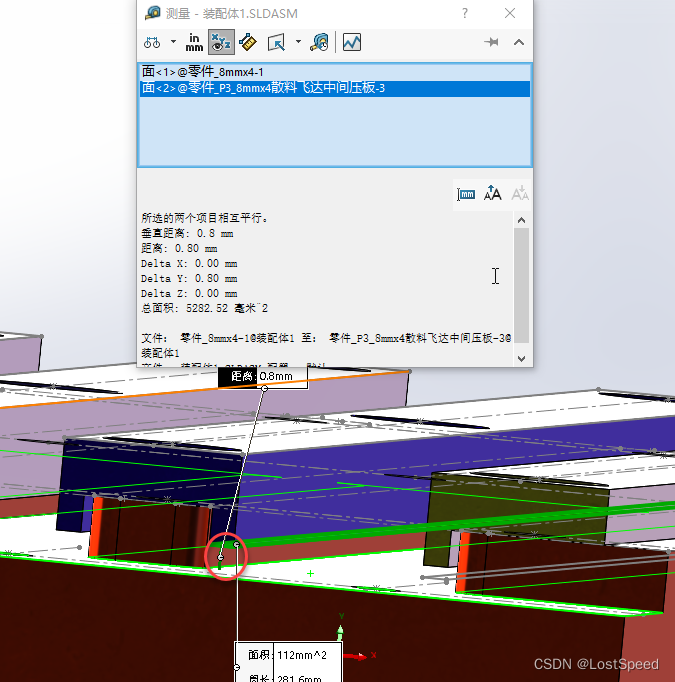
Task: Open units/precision (in mm) settings
Action: (x=194, y=42)
